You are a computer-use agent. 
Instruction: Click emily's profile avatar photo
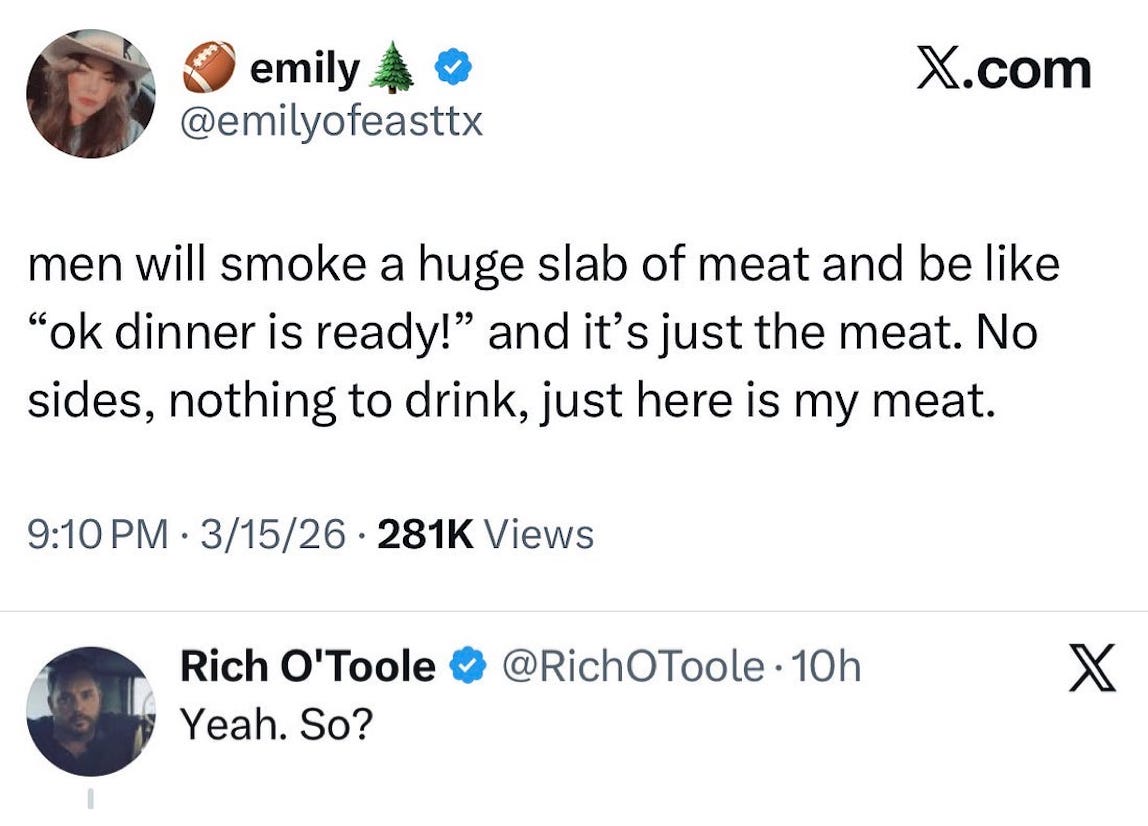90,93
